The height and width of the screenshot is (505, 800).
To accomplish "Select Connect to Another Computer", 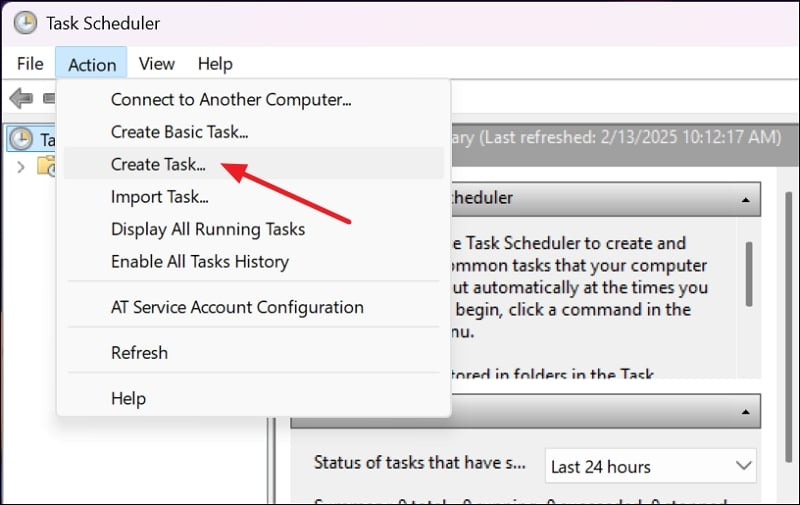I will 254,99.
